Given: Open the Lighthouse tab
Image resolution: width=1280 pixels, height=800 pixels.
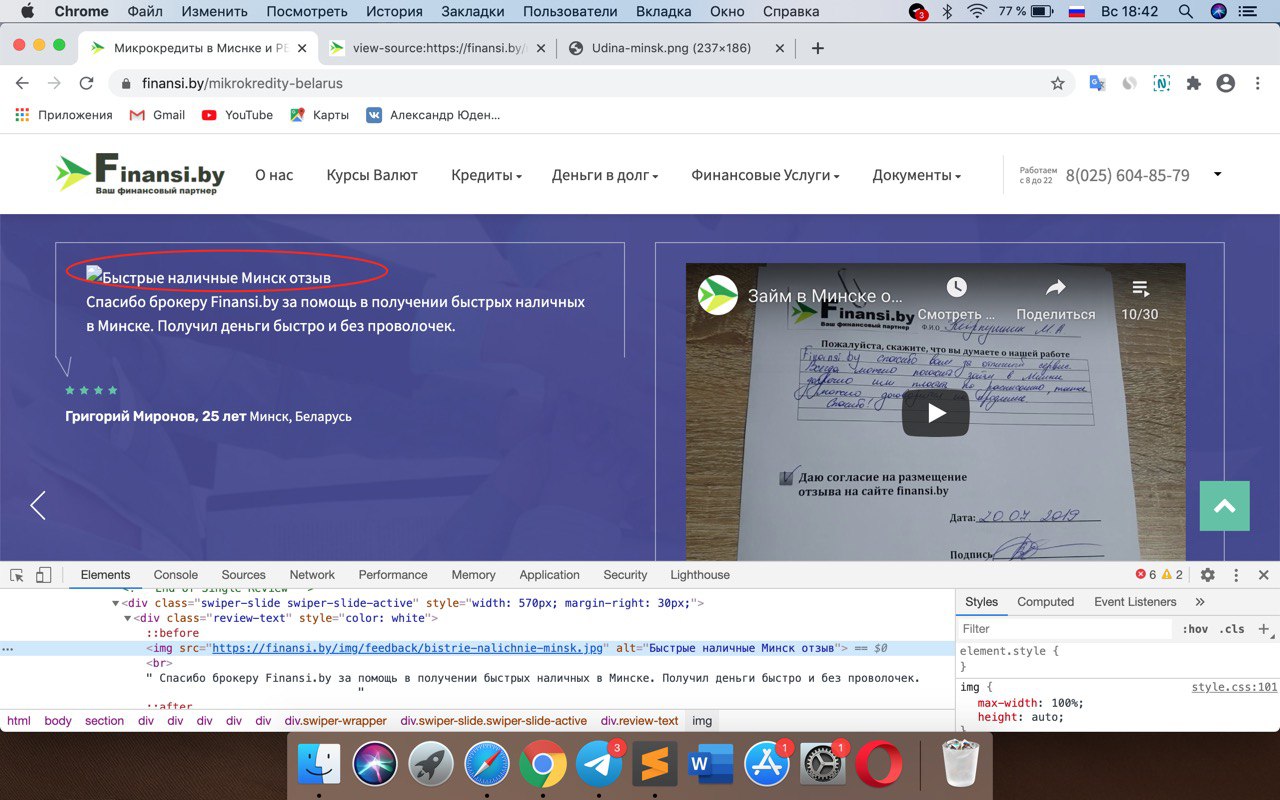Looking at the screenshot, I should (x=700, y=575).
